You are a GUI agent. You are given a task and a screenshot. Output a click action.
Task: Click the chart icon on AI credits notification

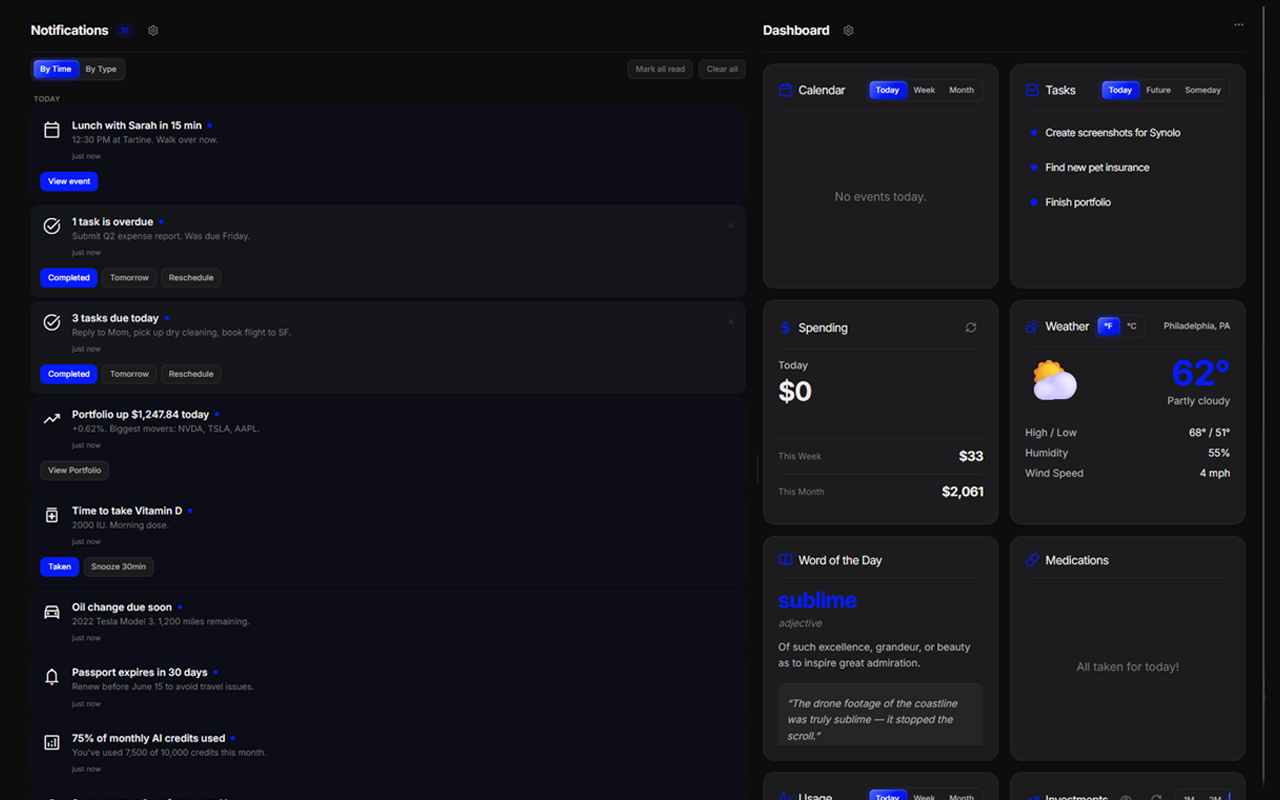coord(52,743)
